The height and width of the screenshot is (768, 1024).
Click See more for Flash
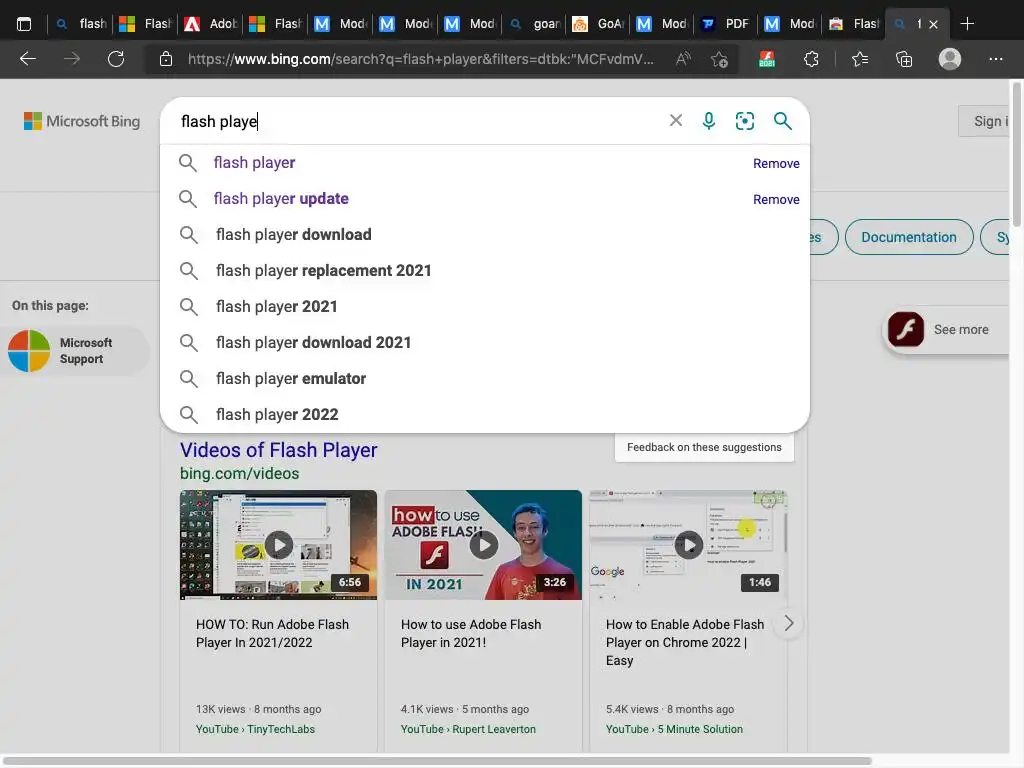tap(961, 330)
